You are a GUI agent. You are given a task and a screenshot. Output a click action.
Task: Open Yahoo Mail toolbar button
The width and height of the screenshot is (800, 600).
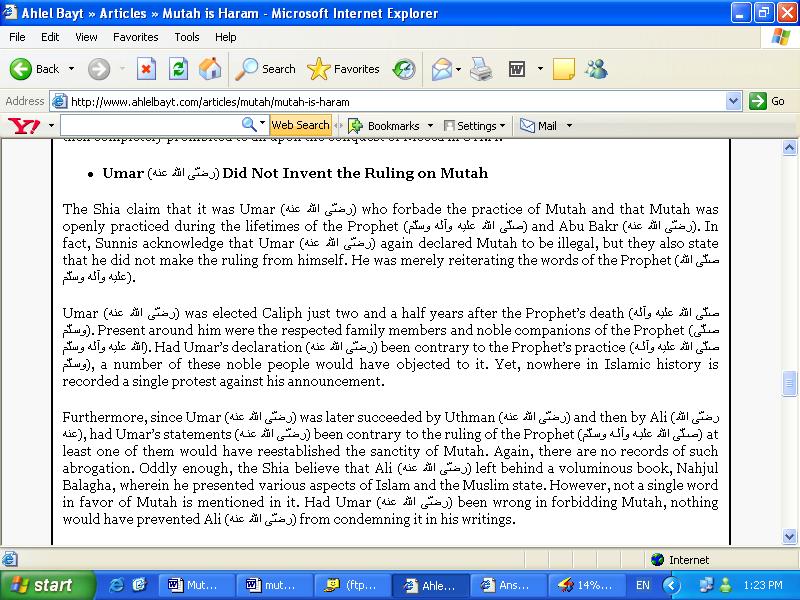tap(538, 126)
